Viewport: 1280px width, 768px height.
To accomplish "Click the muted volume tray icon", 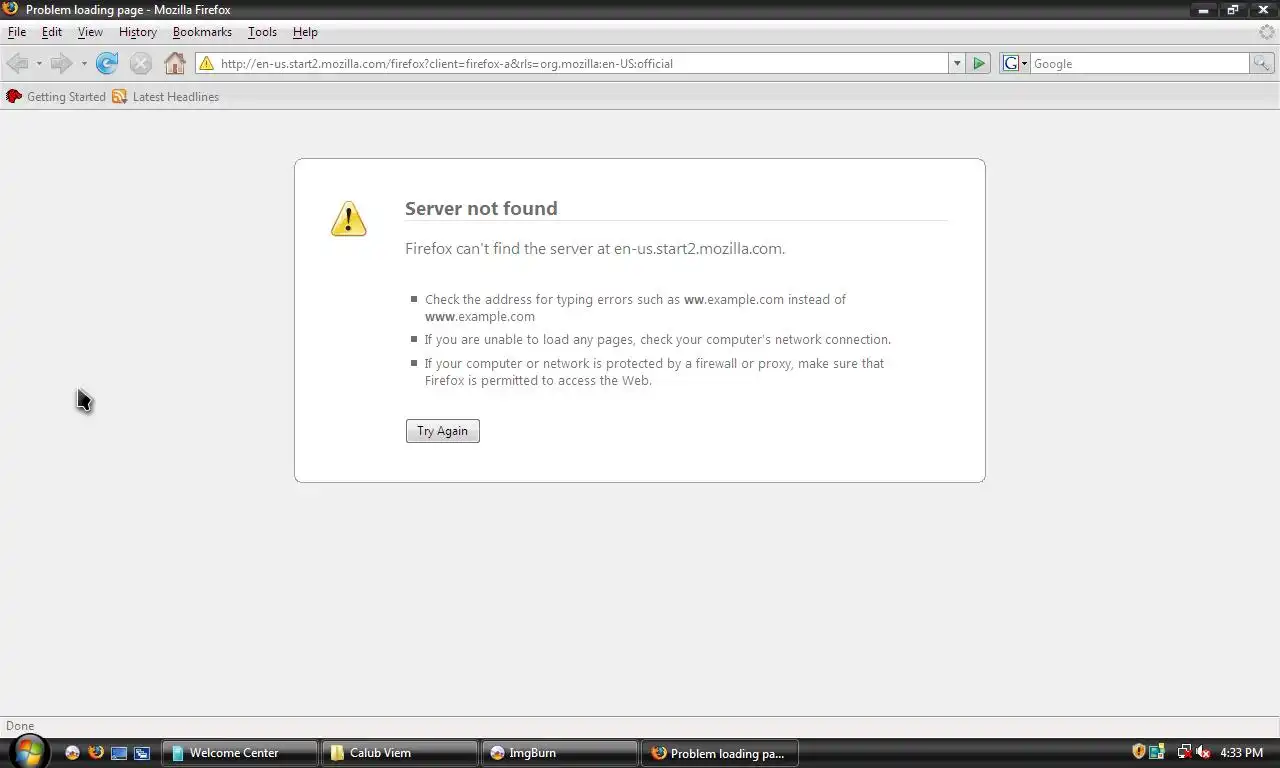I will pos(1203,752).
